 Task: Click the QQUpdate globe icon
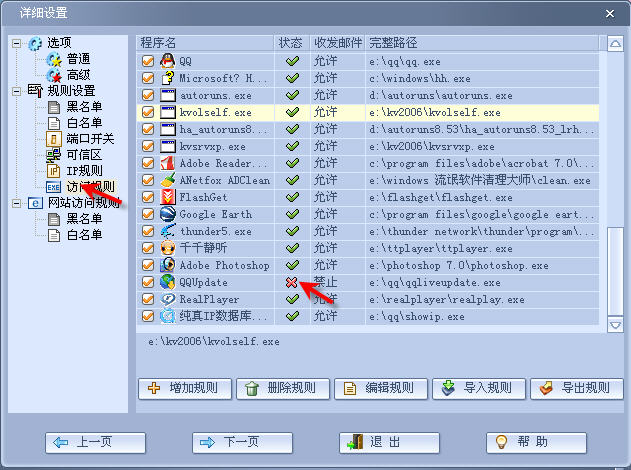click(x=167, y=282)
